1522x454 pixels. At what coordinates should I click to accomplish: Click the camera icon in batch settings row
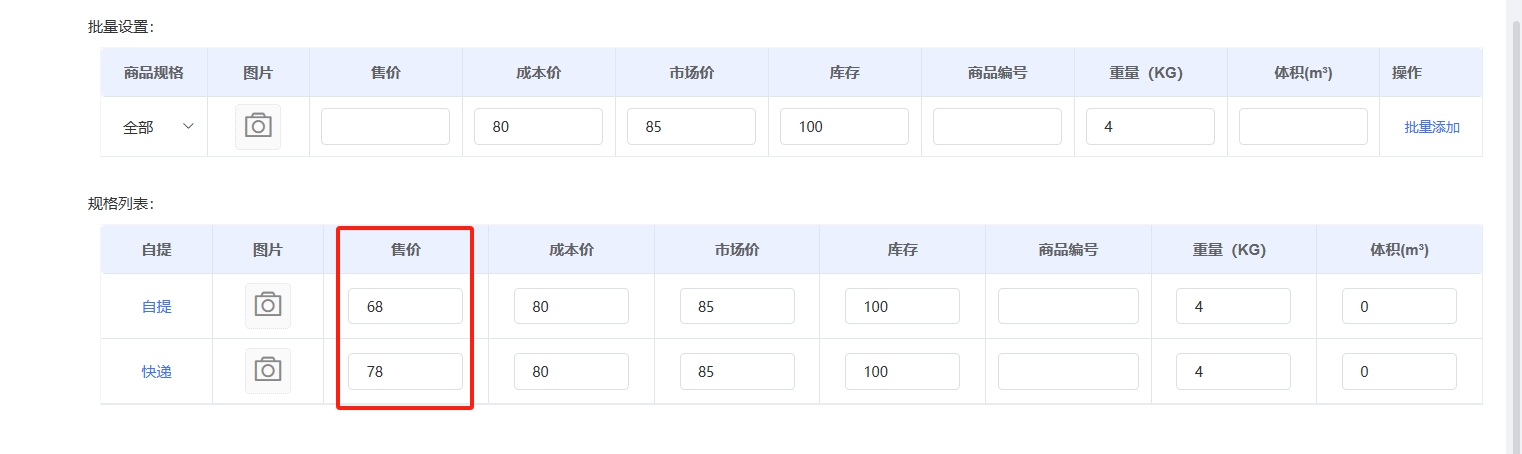[x=258, y=127]
